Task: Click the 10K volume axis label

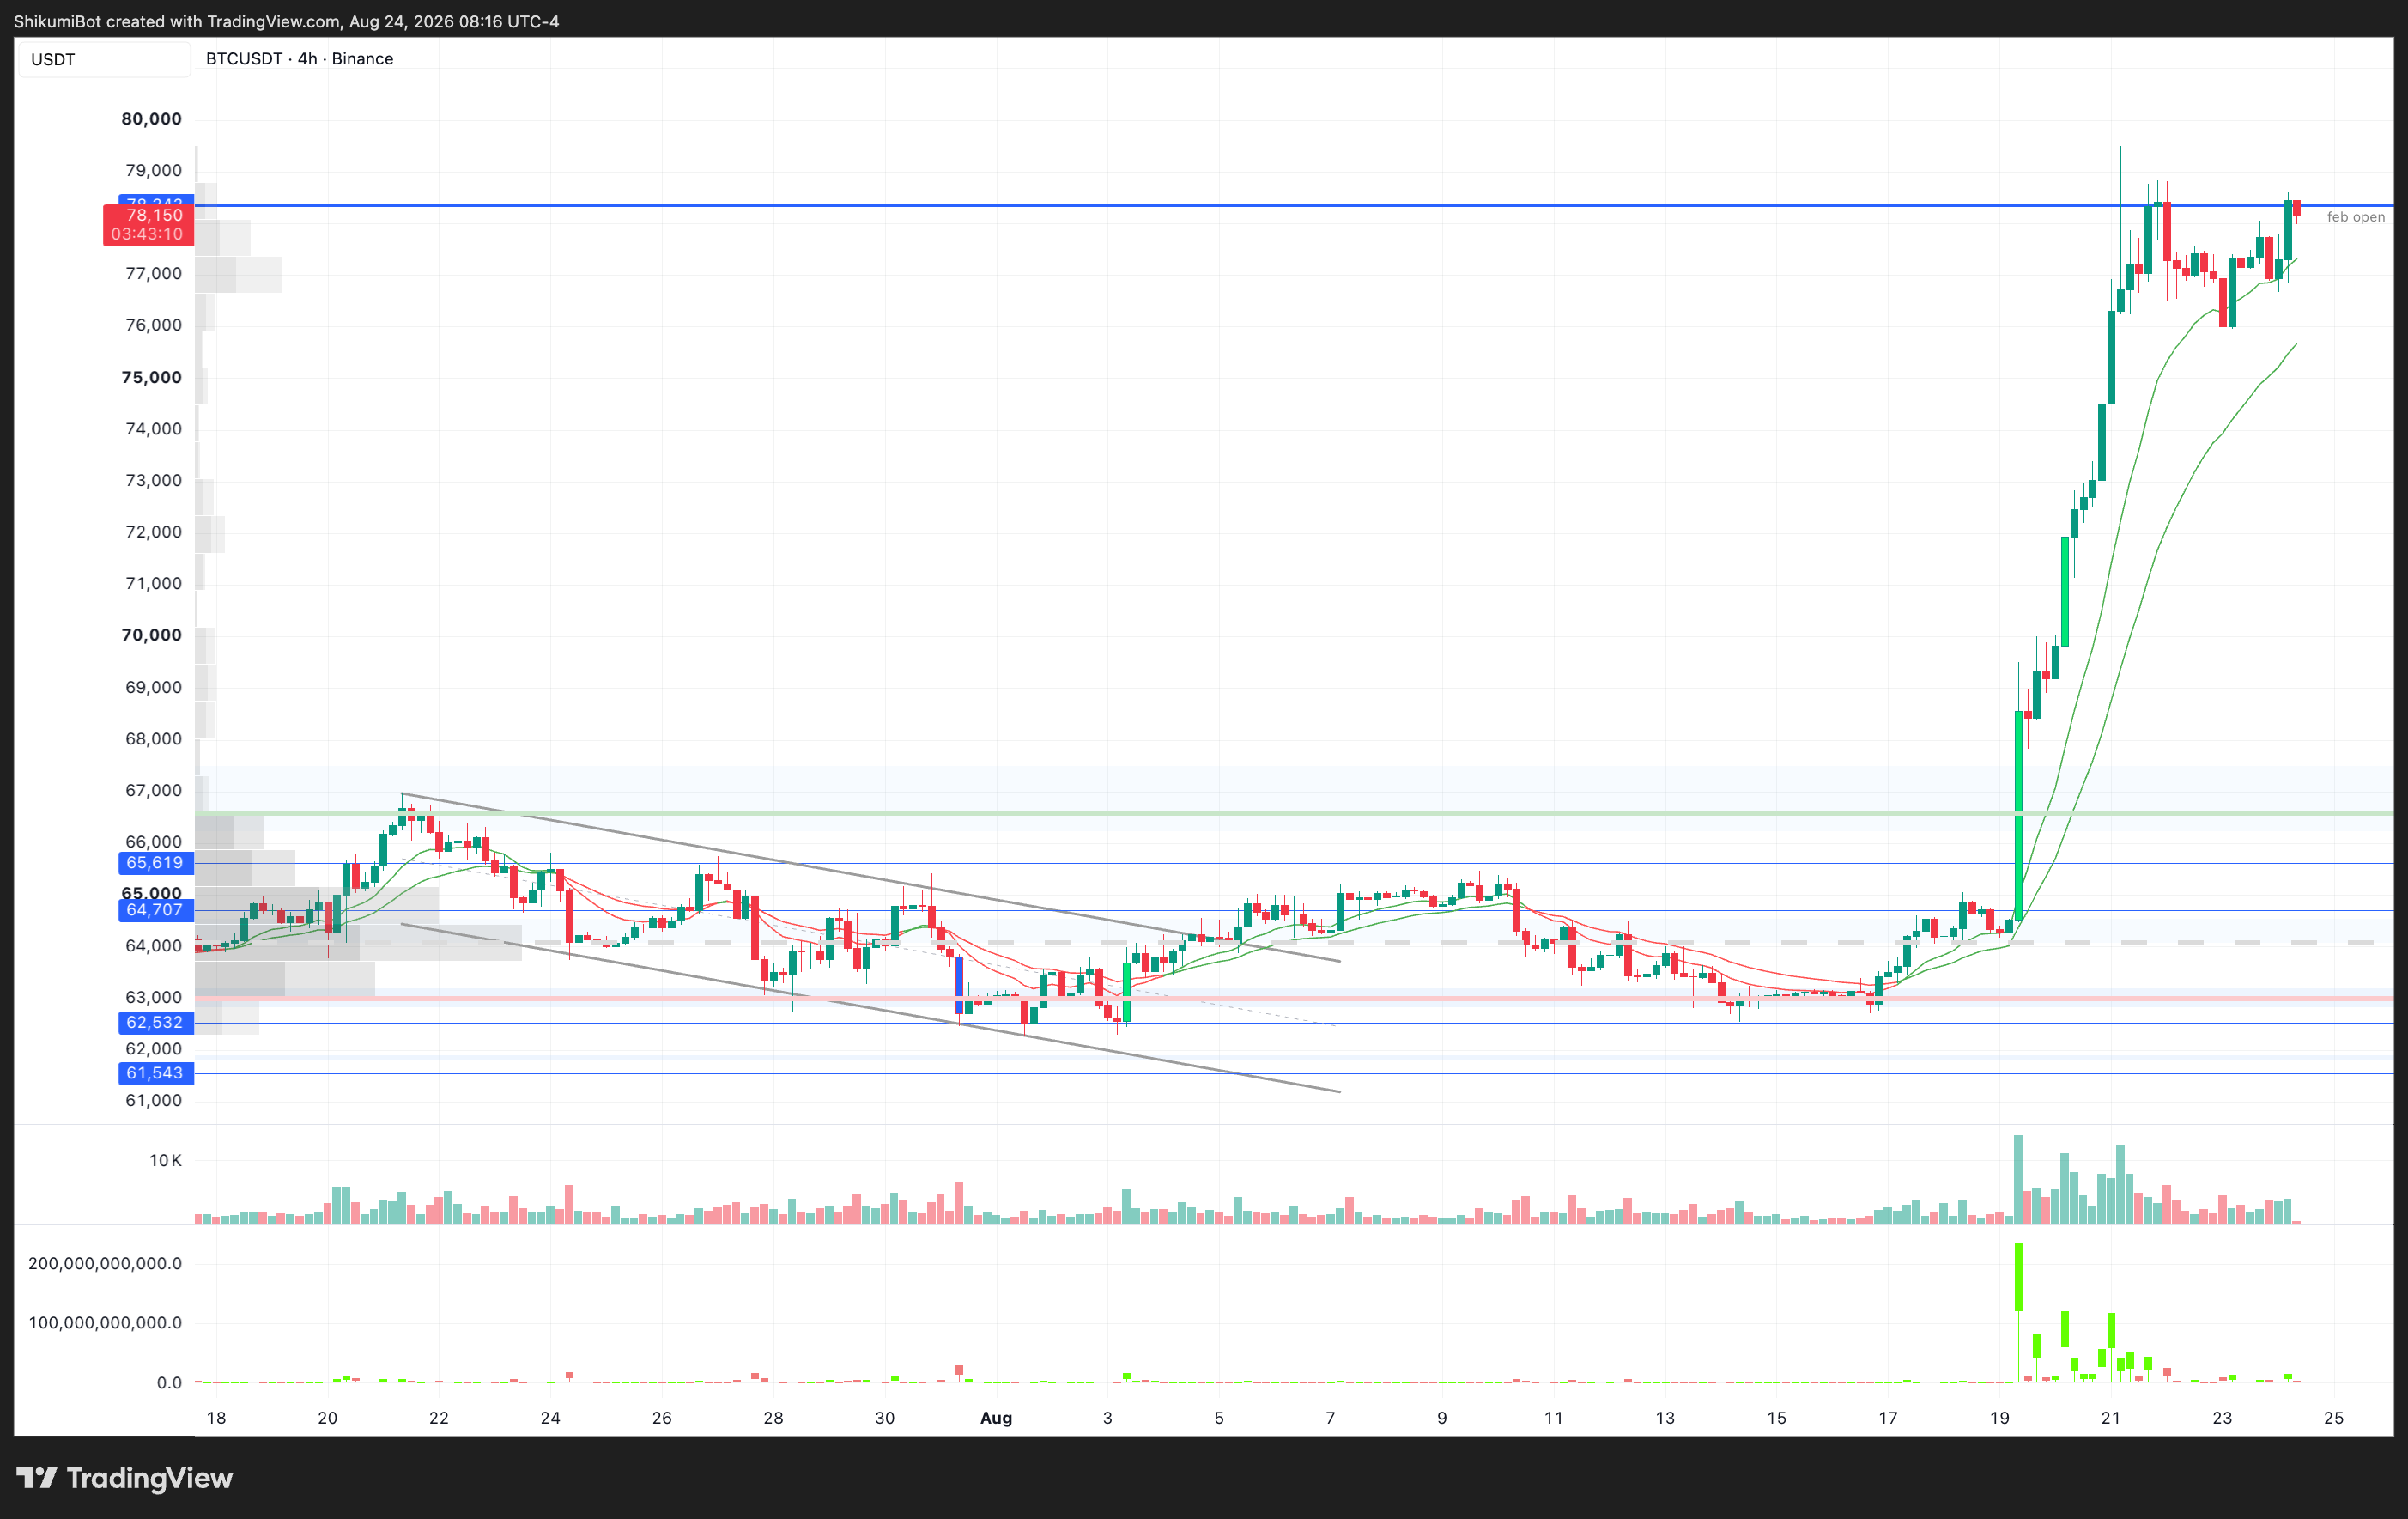Action: [166, 1161]
